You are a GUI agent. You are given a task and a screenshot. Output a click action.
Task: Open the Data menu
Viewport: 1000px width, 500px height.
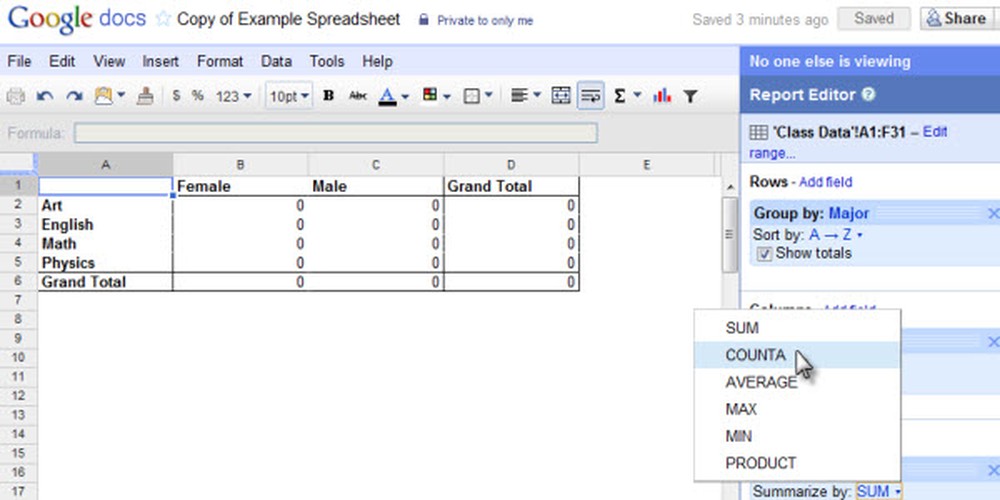tap(276, 62)
